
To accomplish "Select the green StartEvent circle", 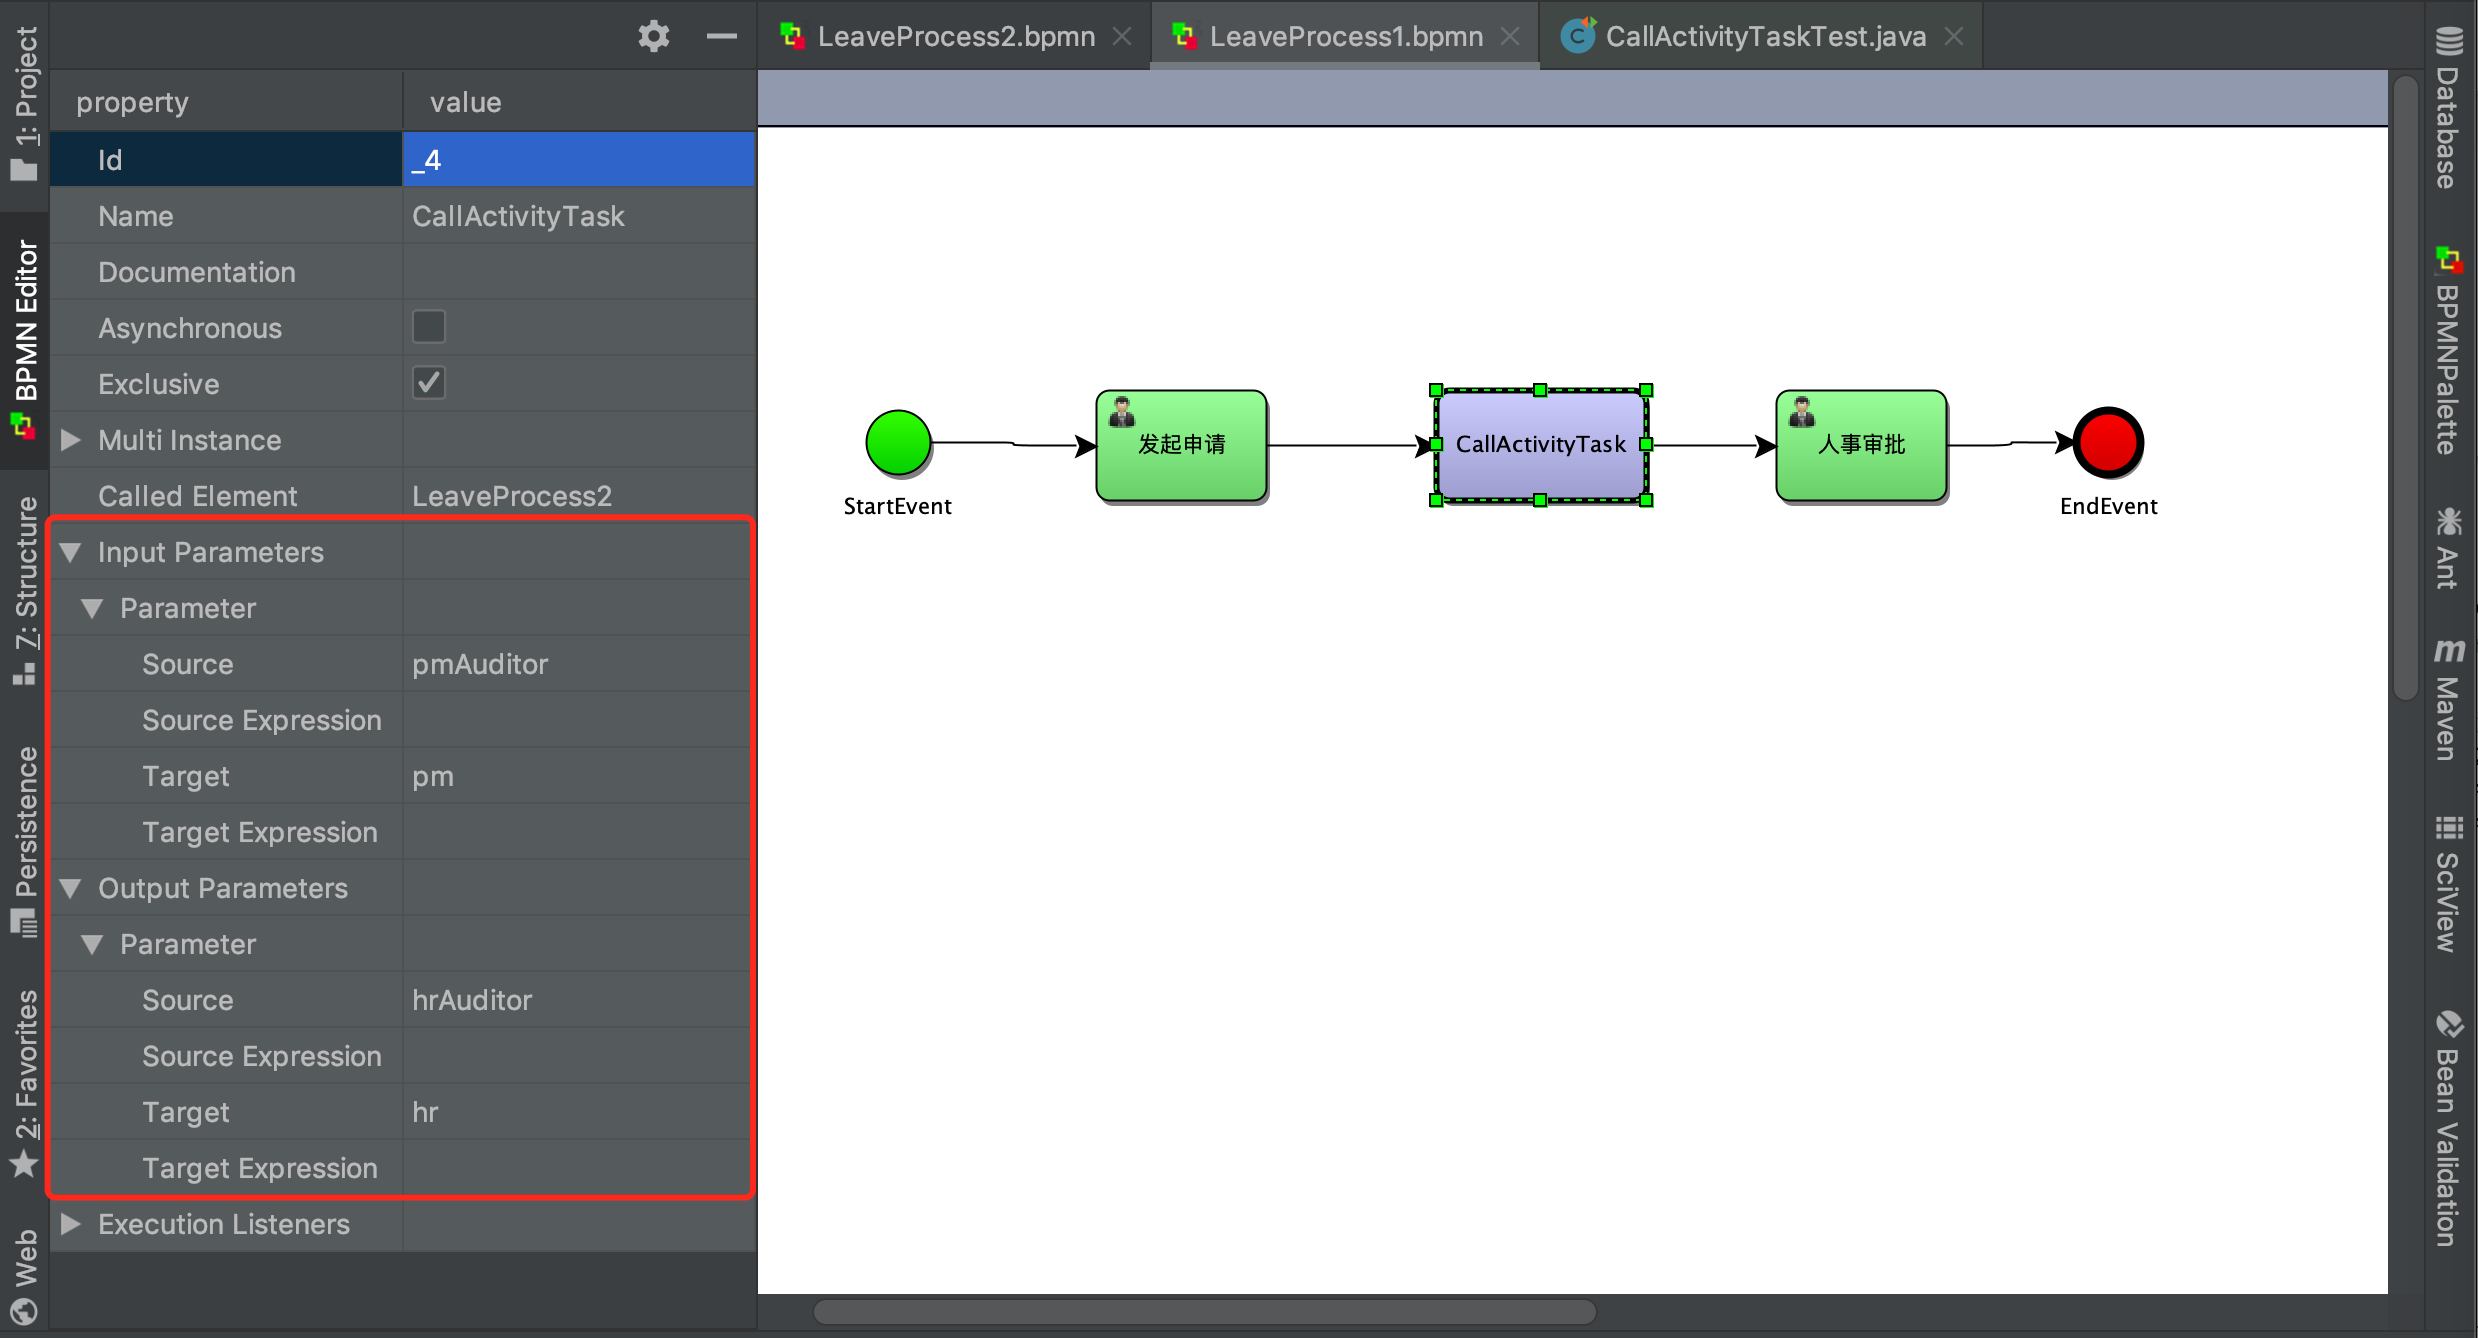I will (897, 442).
